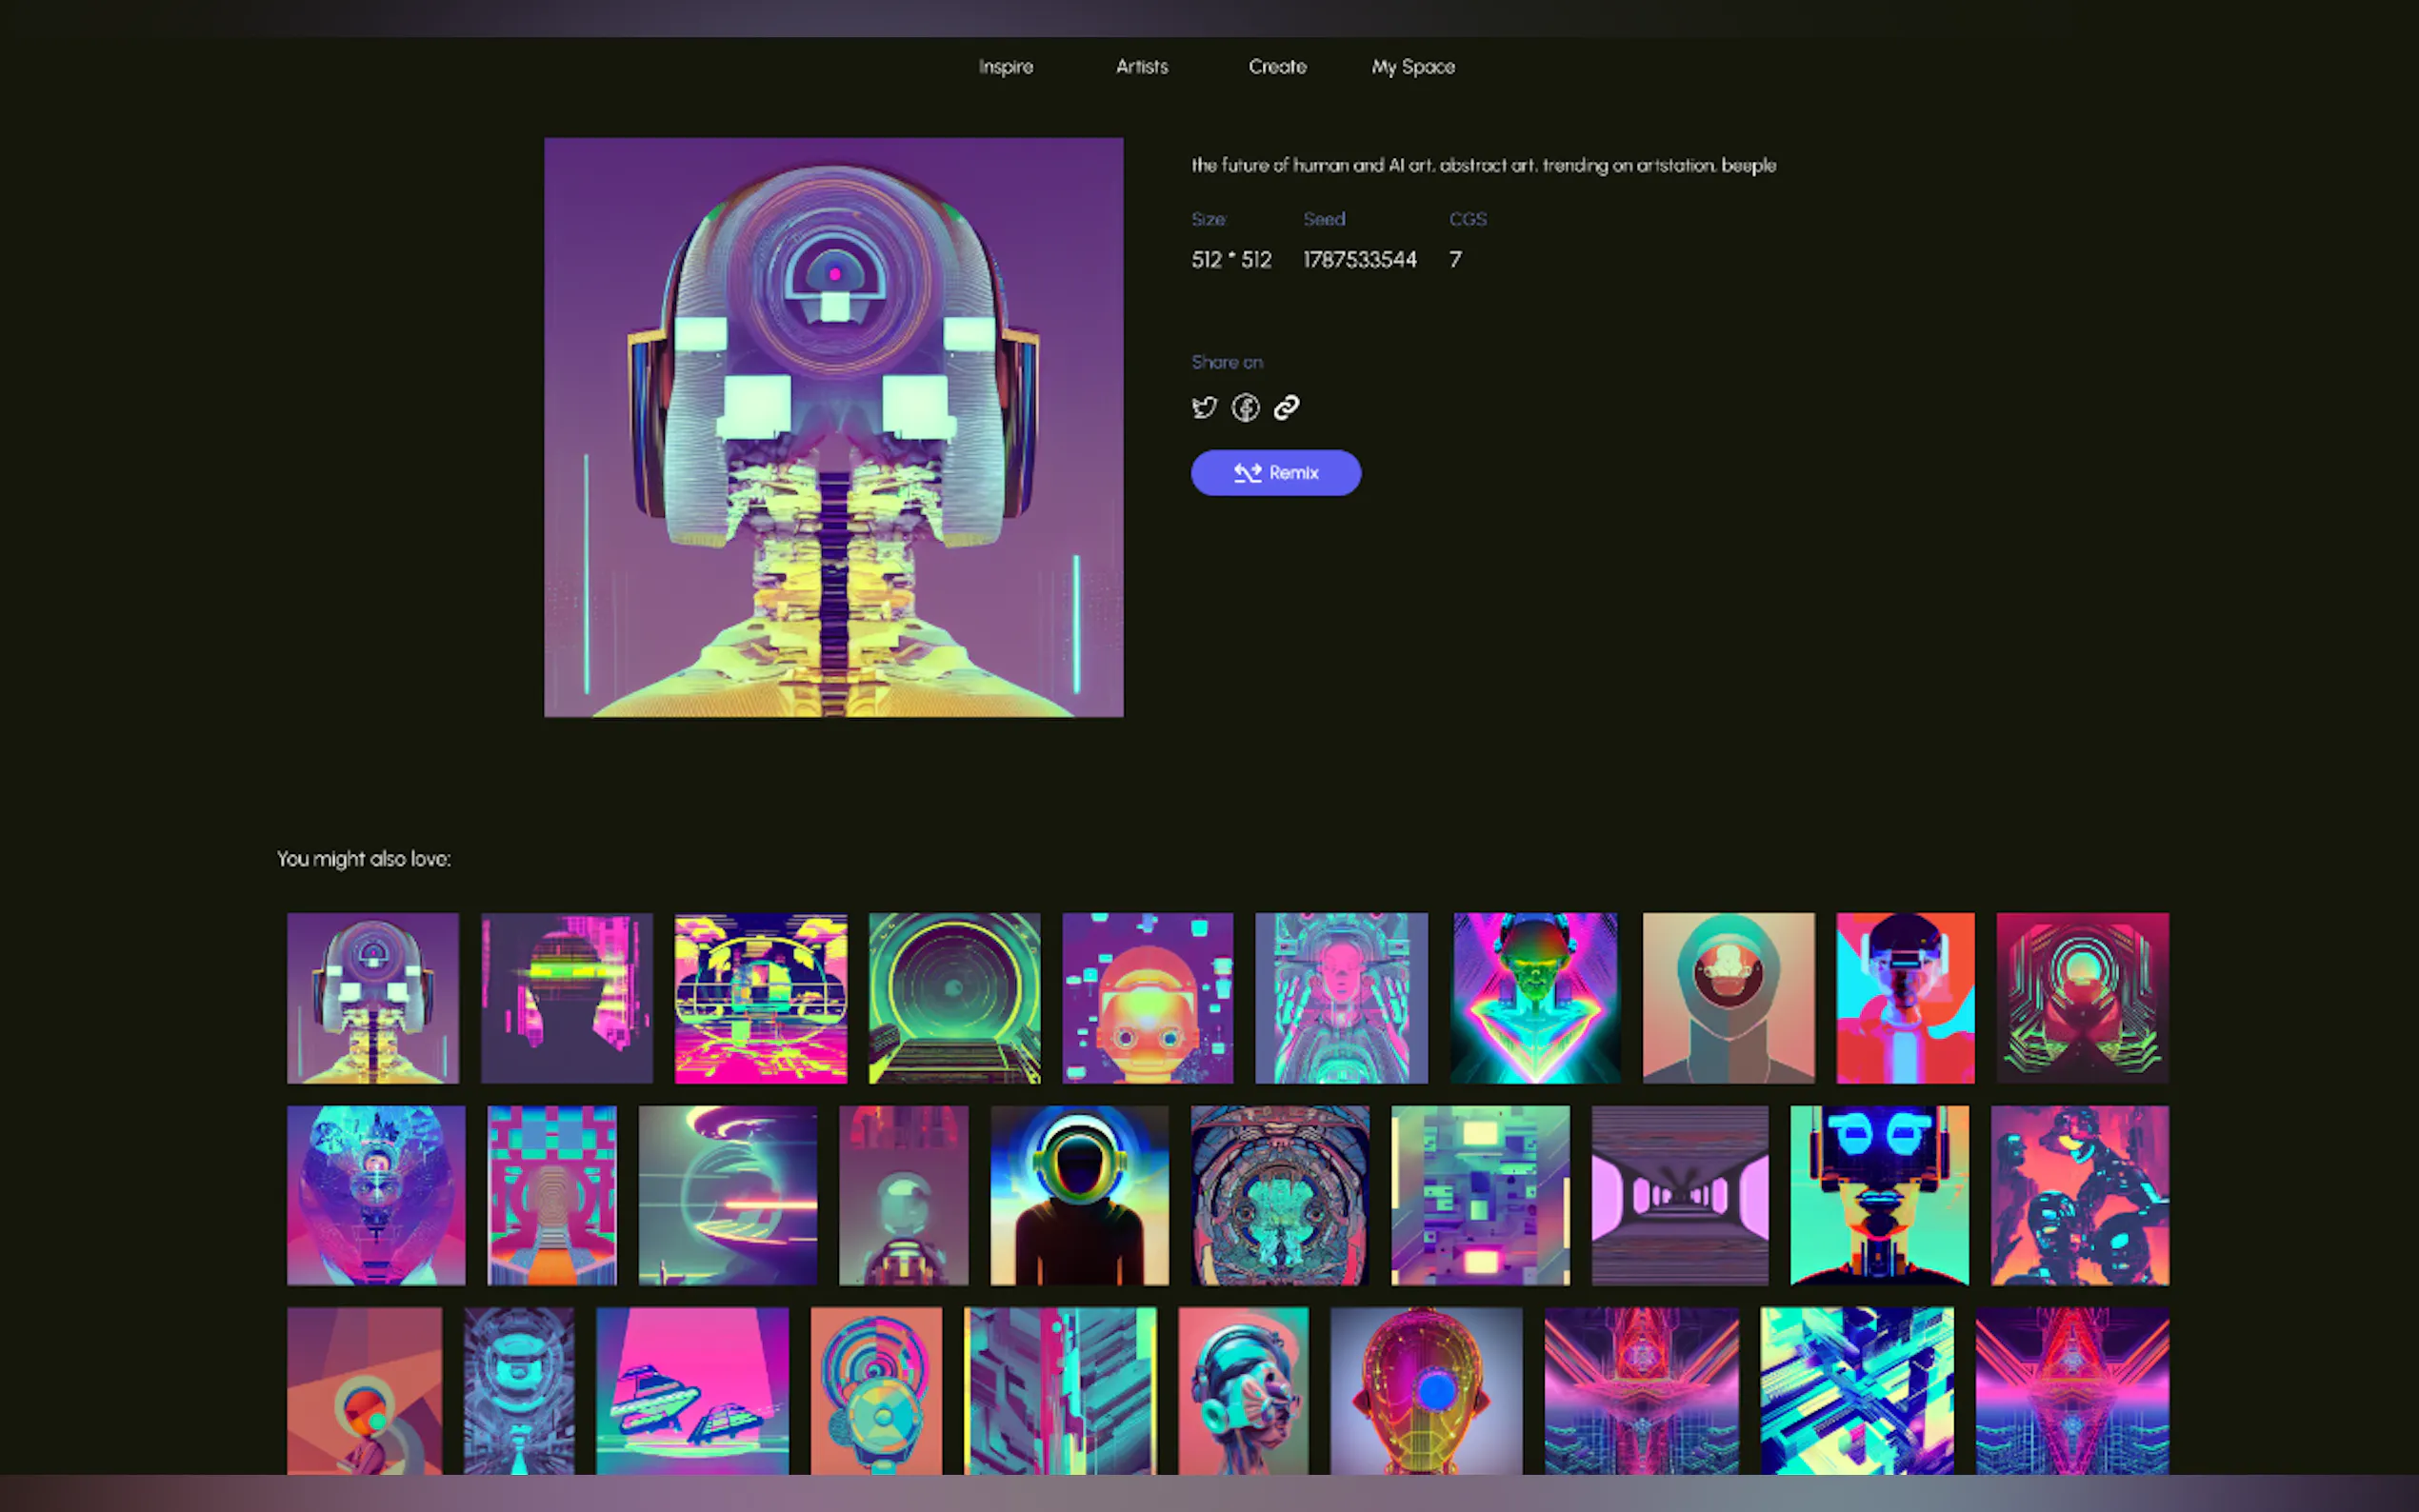The width and height of the screenshot is (2419, 1512).
Task: Select the head with headphones profile thumbnail
Action: point(1242,1390)
